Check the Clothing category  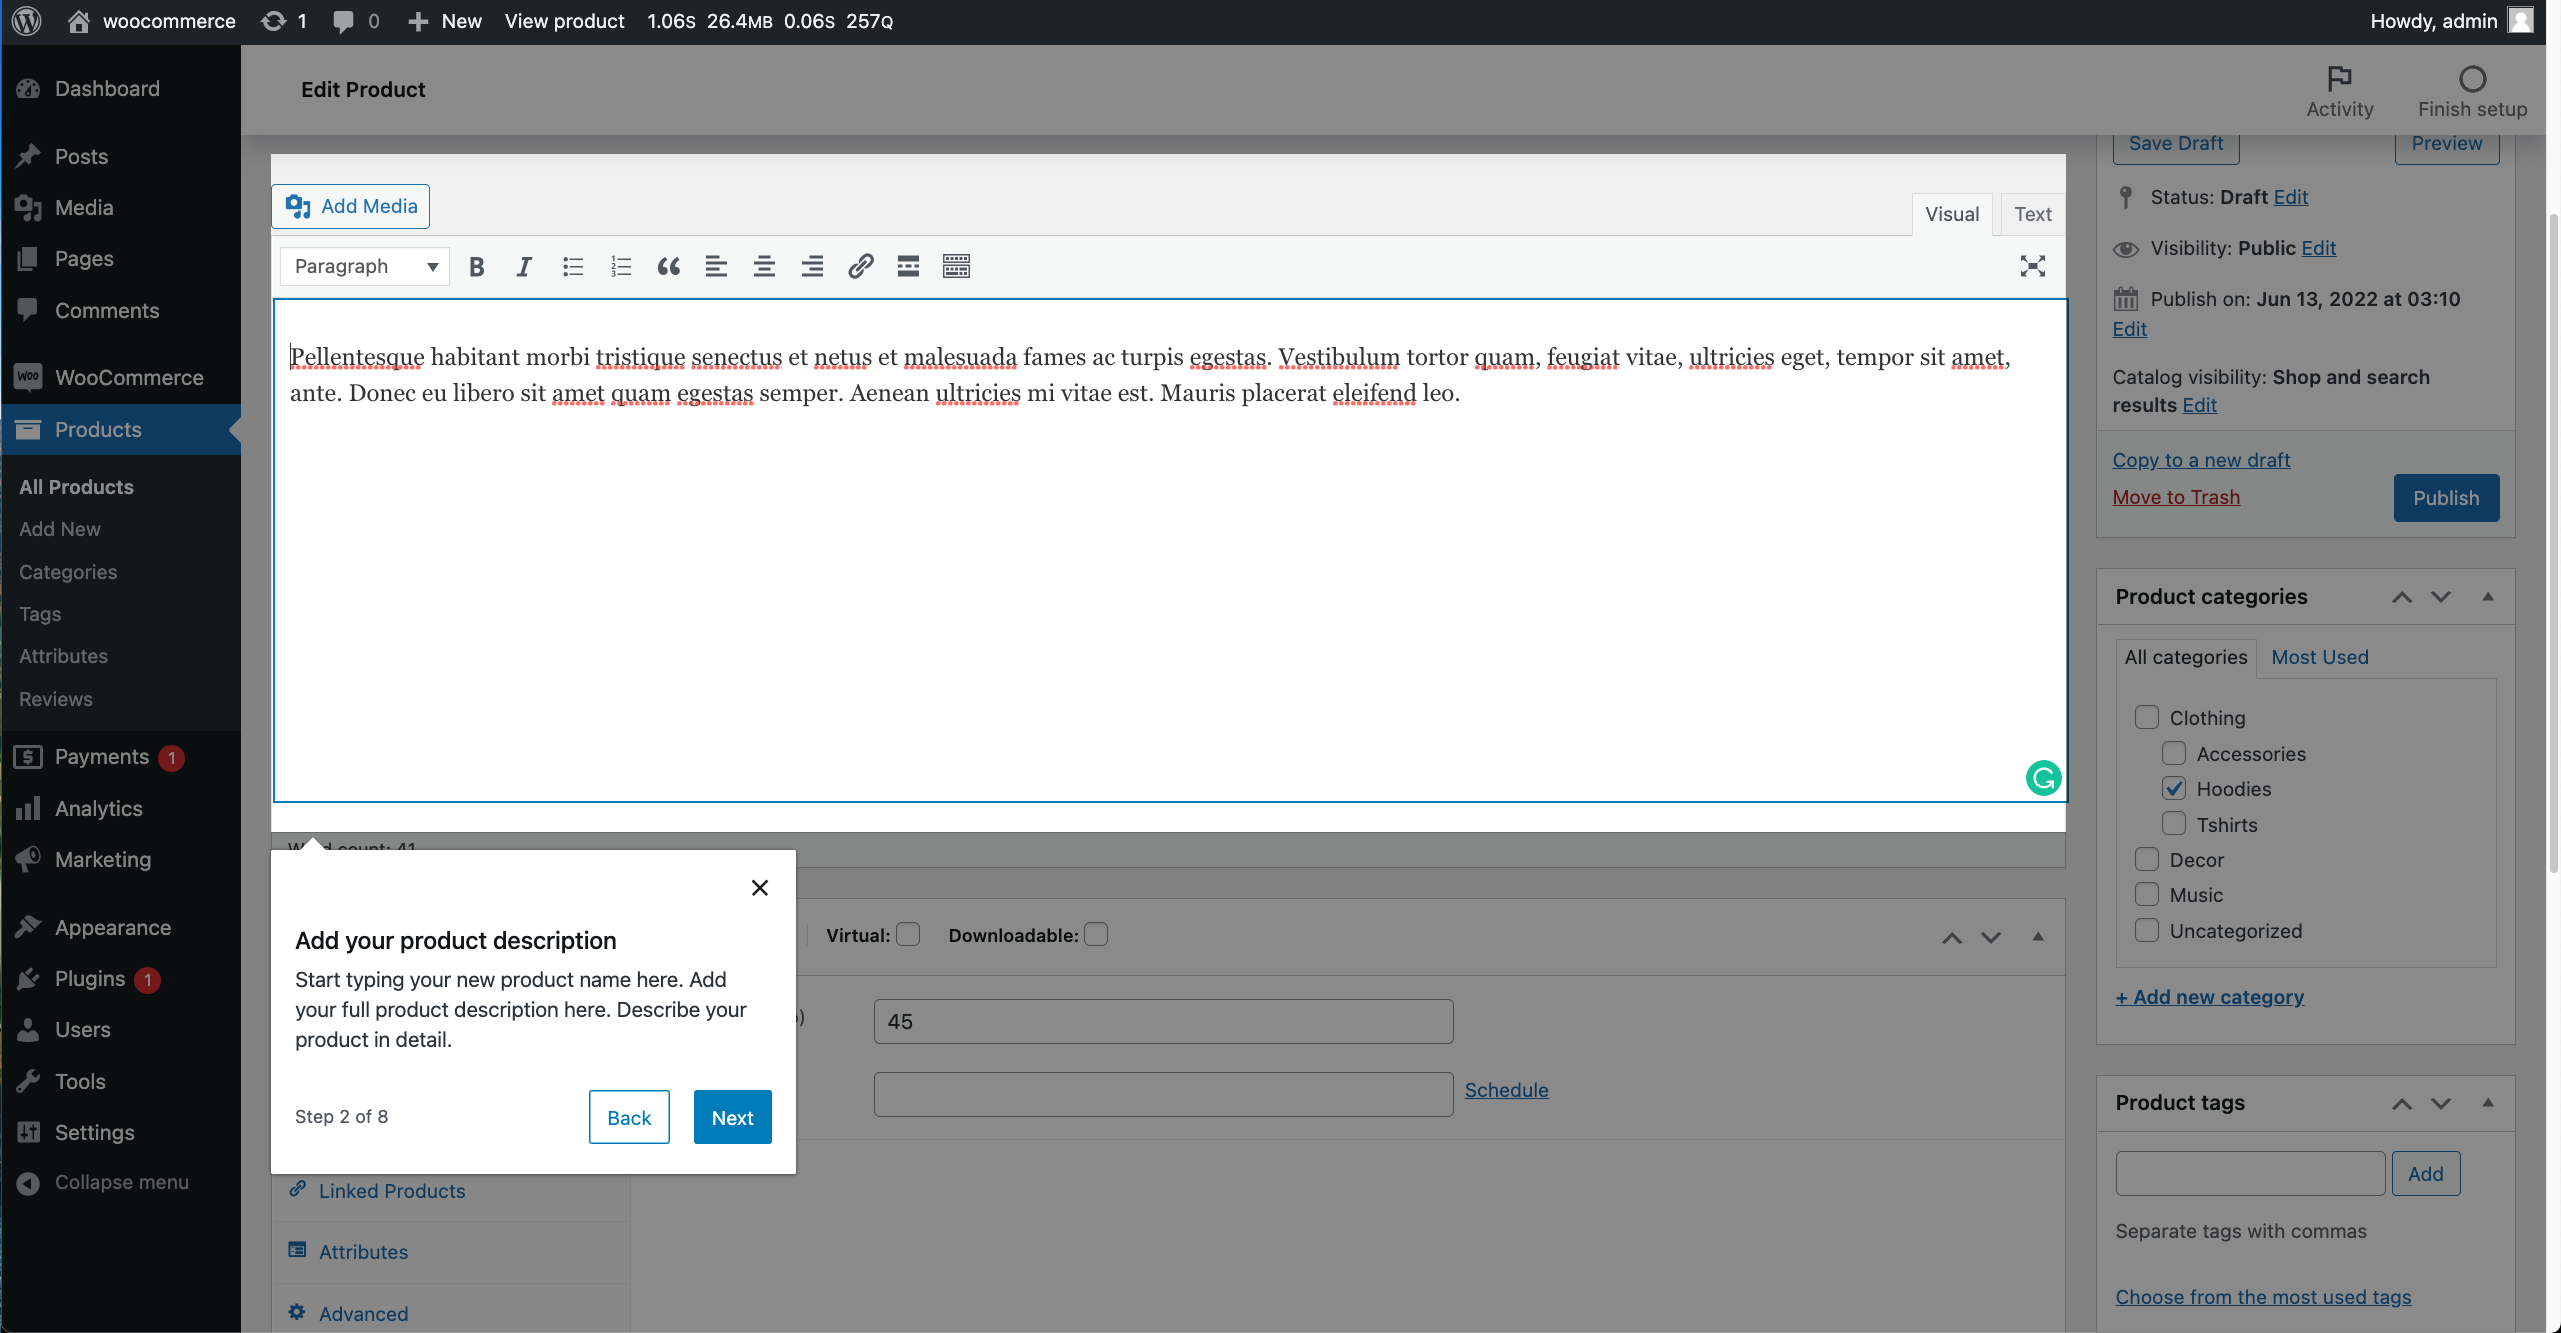(x=2146, y=717)
